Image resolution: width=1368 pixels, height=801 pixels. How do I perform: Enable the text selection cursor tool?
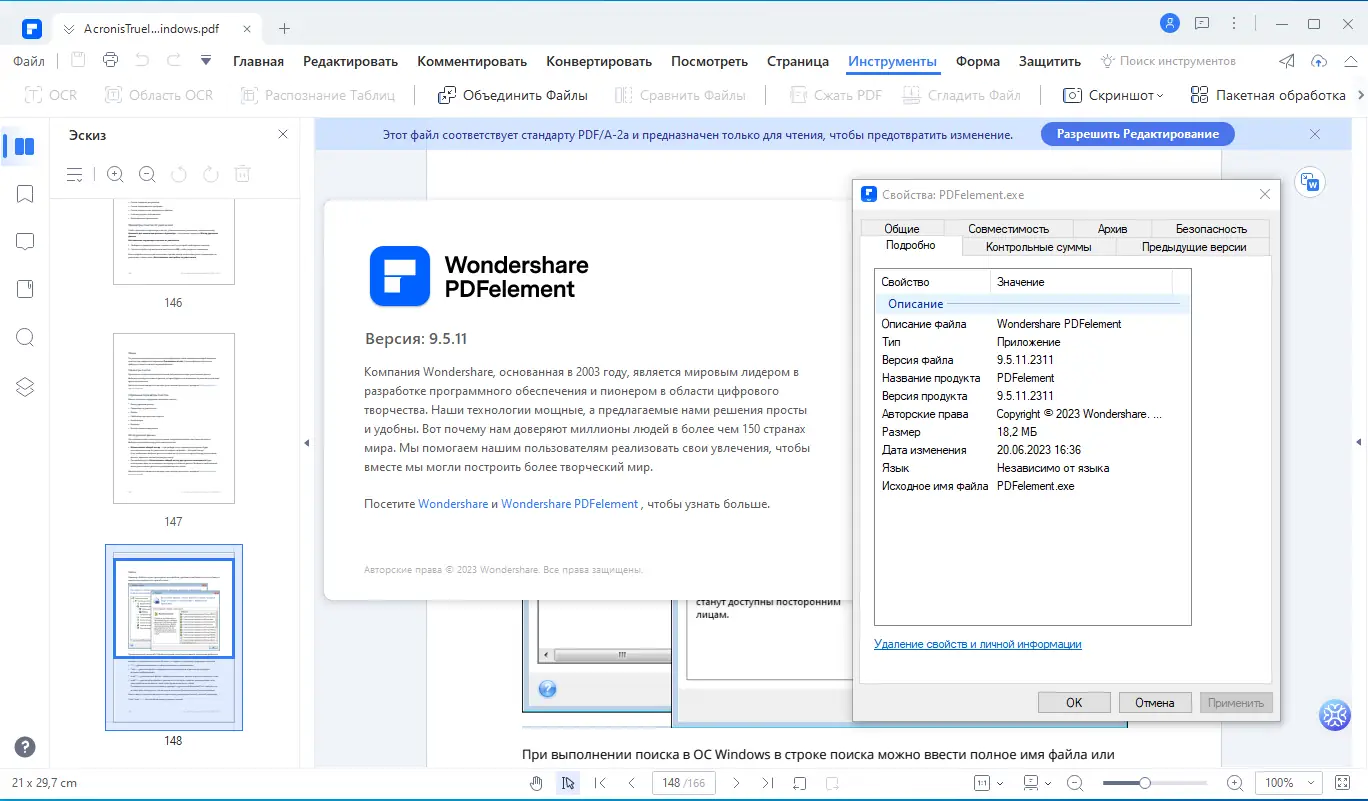tap(568, 783)
